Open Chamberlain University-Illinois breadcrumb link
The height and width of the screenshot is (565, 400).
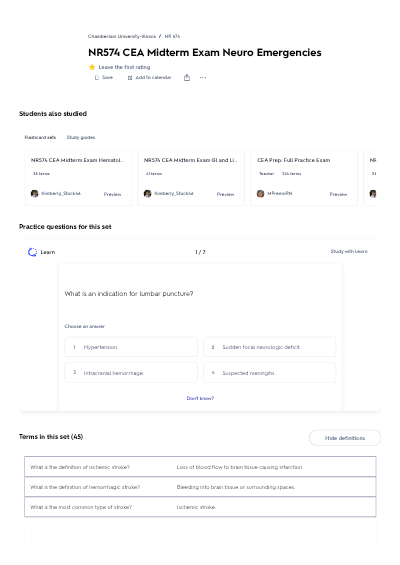[122, 36]
